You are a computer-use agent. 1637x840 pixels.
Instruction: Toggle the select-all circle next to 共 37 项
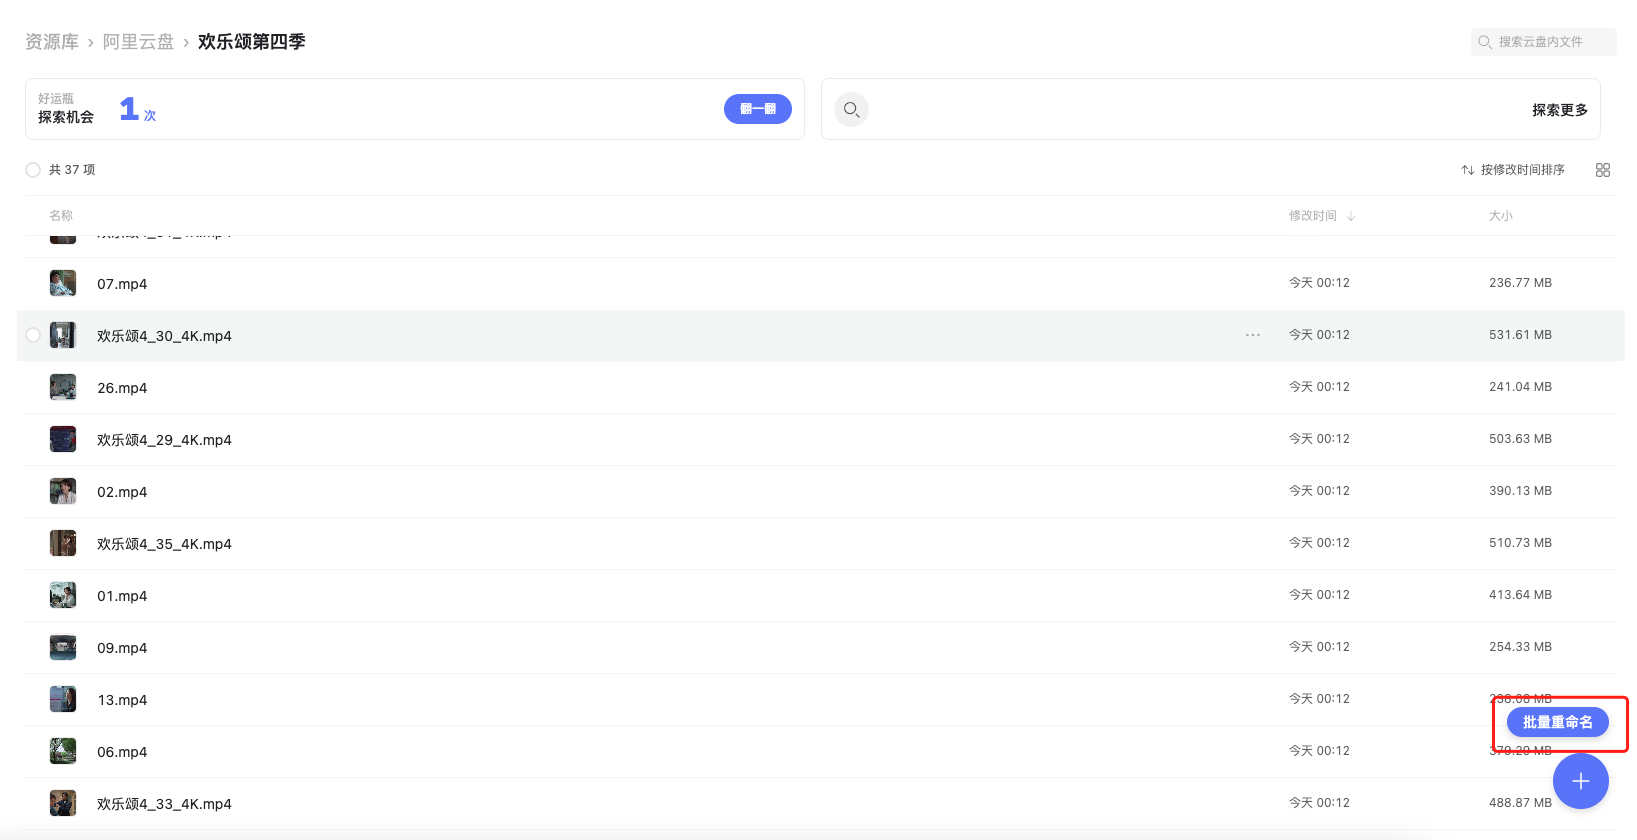pos(33,170)
